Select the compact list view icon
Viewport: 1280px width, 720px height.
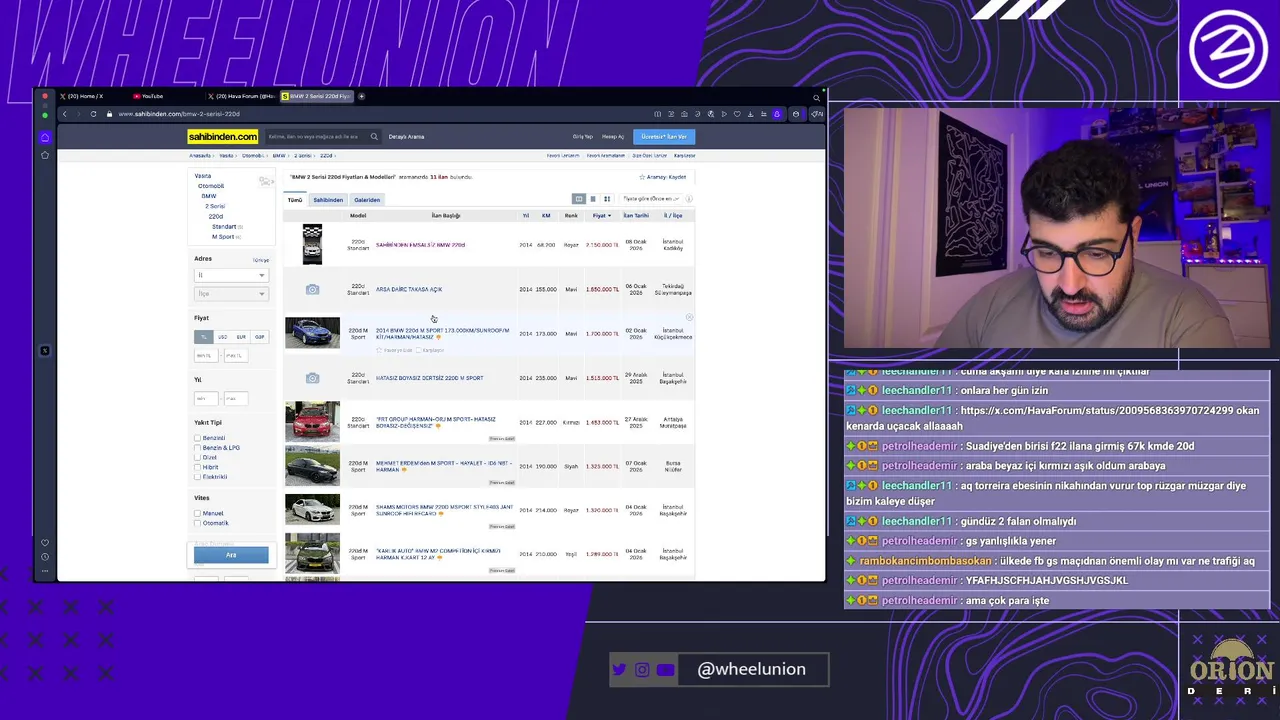coord(592,199)
